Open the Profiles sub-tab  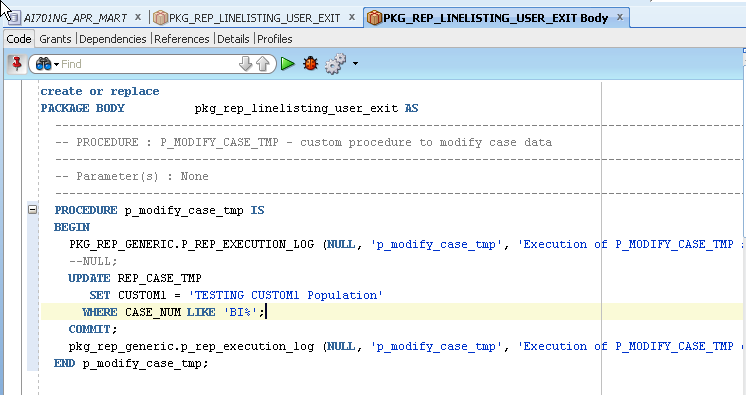[x=275, y=39]
